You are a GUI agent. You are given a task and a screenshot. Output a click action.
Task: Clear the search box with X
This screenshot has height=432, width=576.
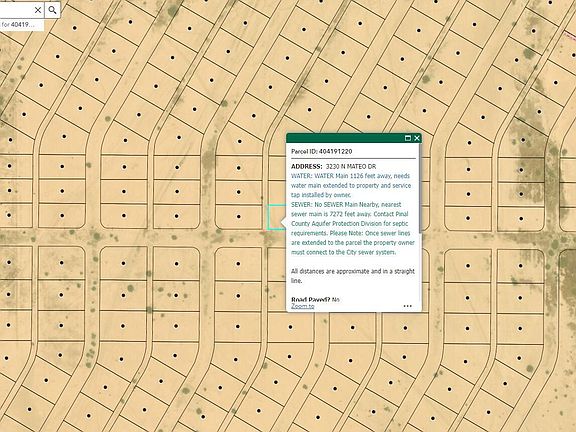[x=38, y=10]
